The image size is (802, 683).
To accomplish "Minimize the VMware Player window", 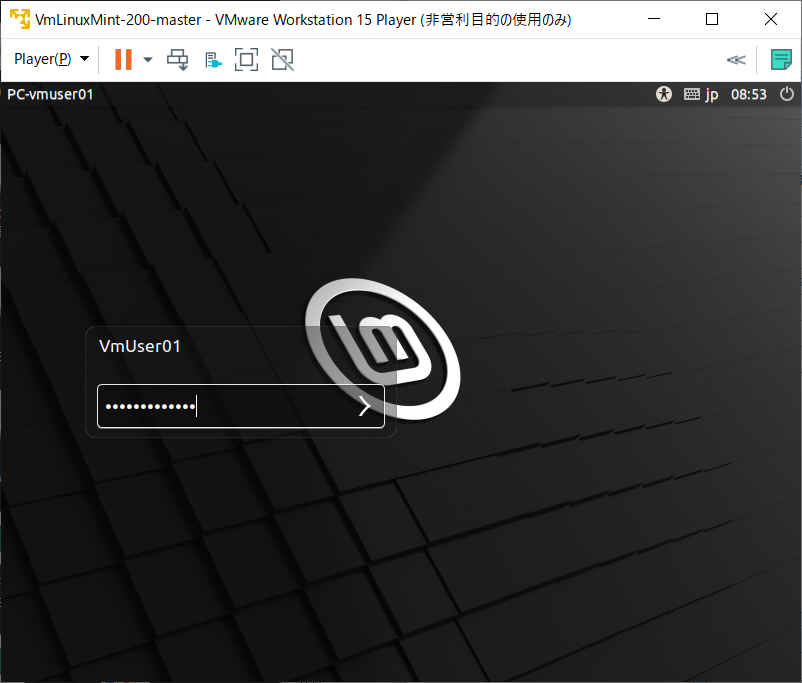I will (x=654, y=19).
